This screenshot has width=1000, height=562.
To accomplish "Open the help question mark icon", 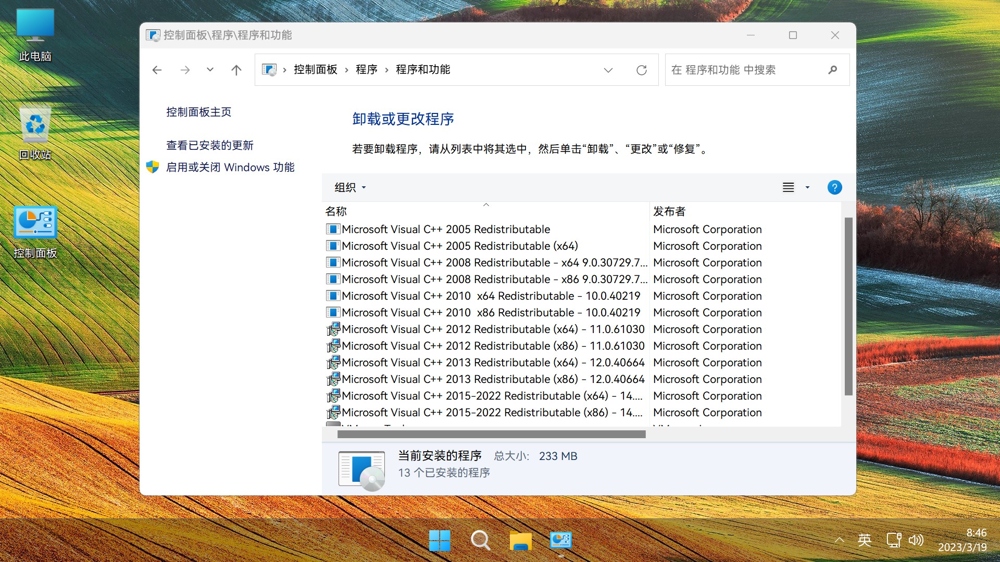I will (x=834, y=187).
